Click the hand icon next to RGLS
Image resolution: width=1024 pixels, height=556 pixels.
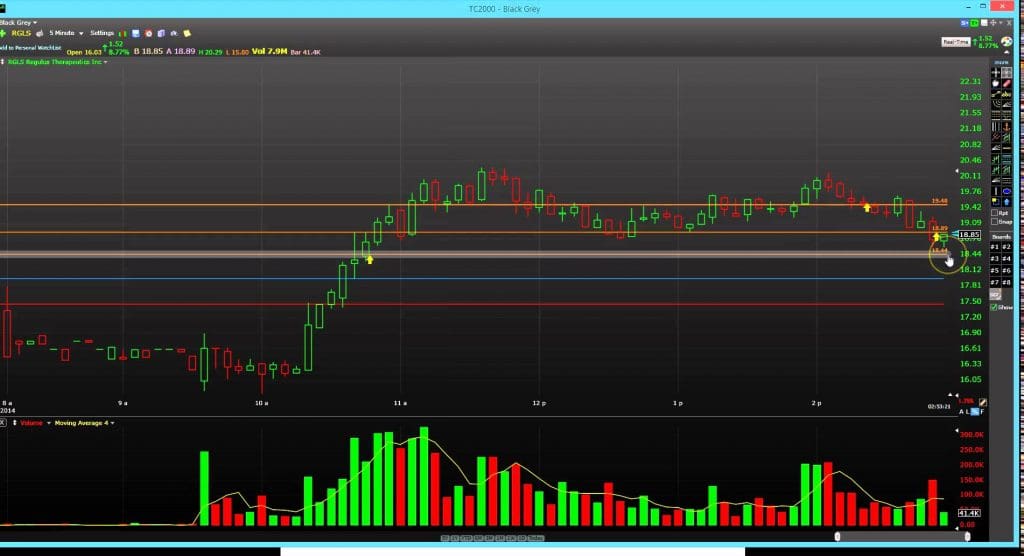click(39, 33)
